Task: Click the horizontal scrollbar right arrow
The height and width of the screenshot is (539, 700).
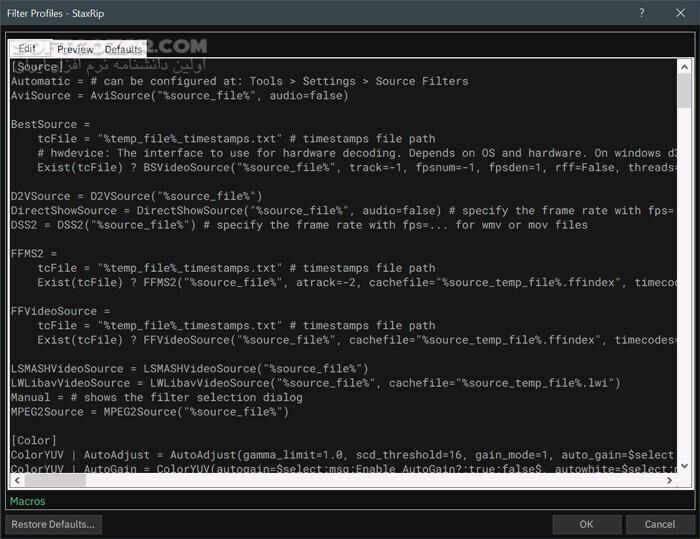Action: tap(670, 479)
